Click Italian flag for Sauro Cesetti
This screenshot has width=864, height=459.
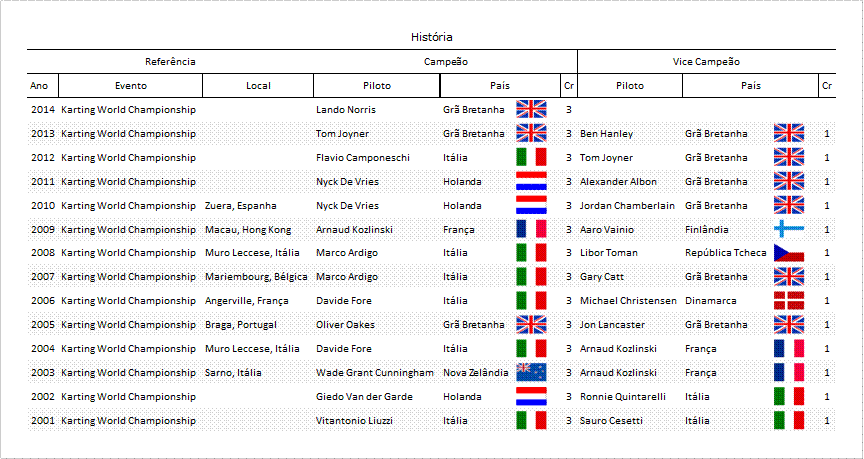click(789, 420)
